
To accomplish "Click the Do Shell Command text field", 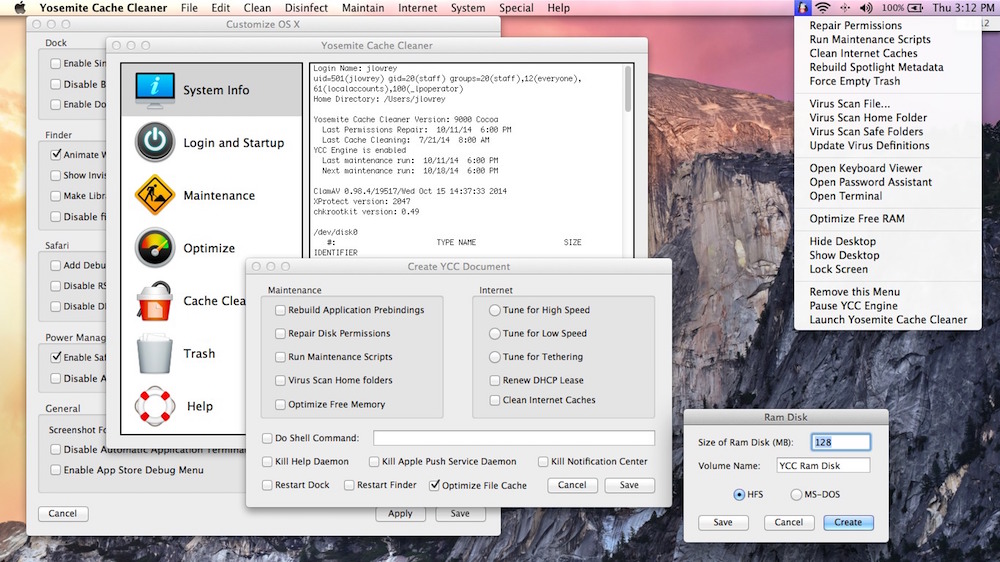I will point(514,438).
